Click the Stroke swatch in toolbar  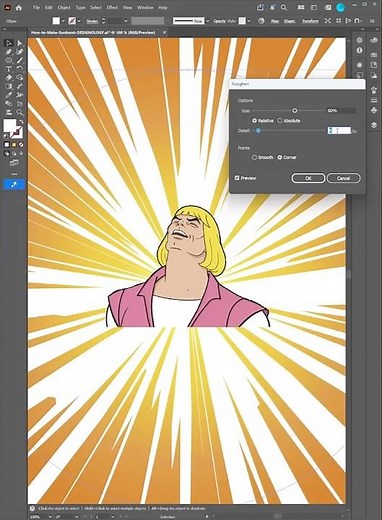(x=17, y=133)
